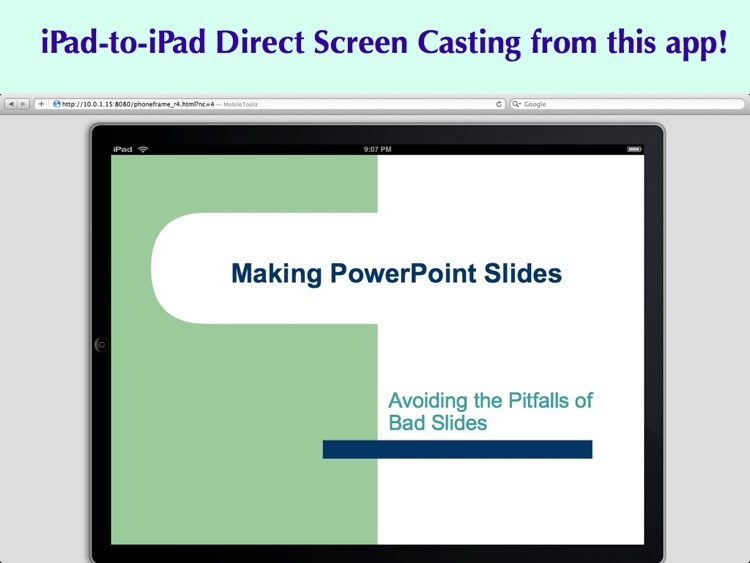The width and height of the screenshot is (750, 563).
Task: Click the 'iPad' carrier label in status bar
Action: point(122,149)
